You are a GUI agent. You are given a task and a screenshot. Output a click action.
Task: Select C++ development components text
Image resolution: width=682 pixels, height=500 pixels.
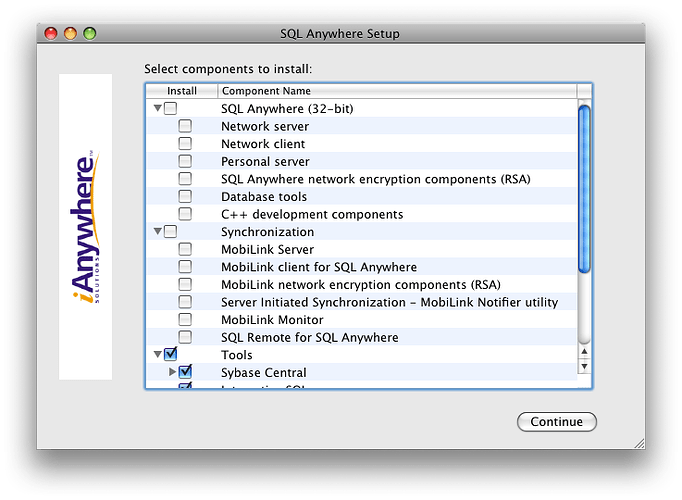[x=312, y=214]
